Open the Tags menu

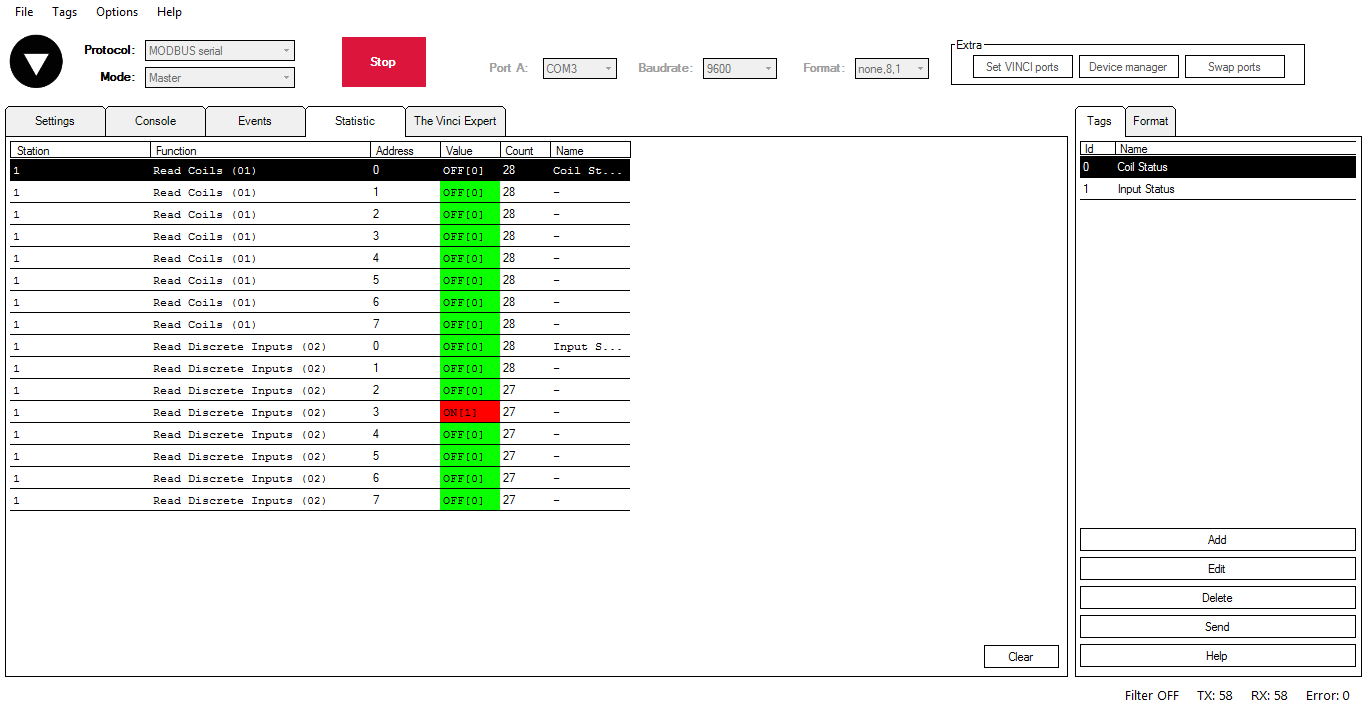(x=64, y=12)
